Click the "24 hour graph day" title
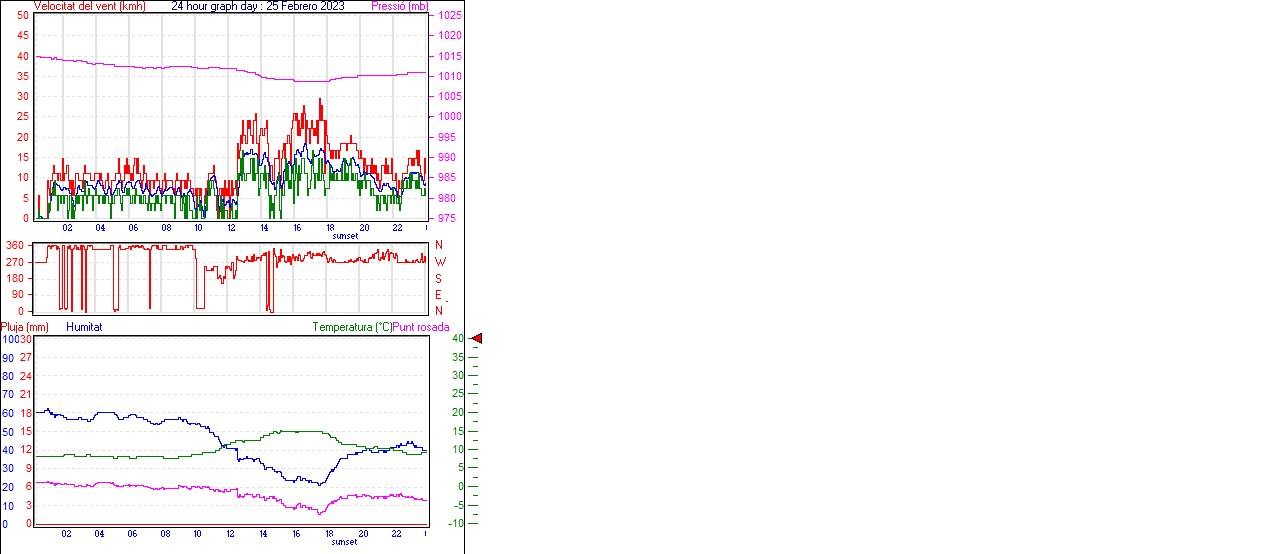This screenshot has height=554, width=1280. pos(258,6)
